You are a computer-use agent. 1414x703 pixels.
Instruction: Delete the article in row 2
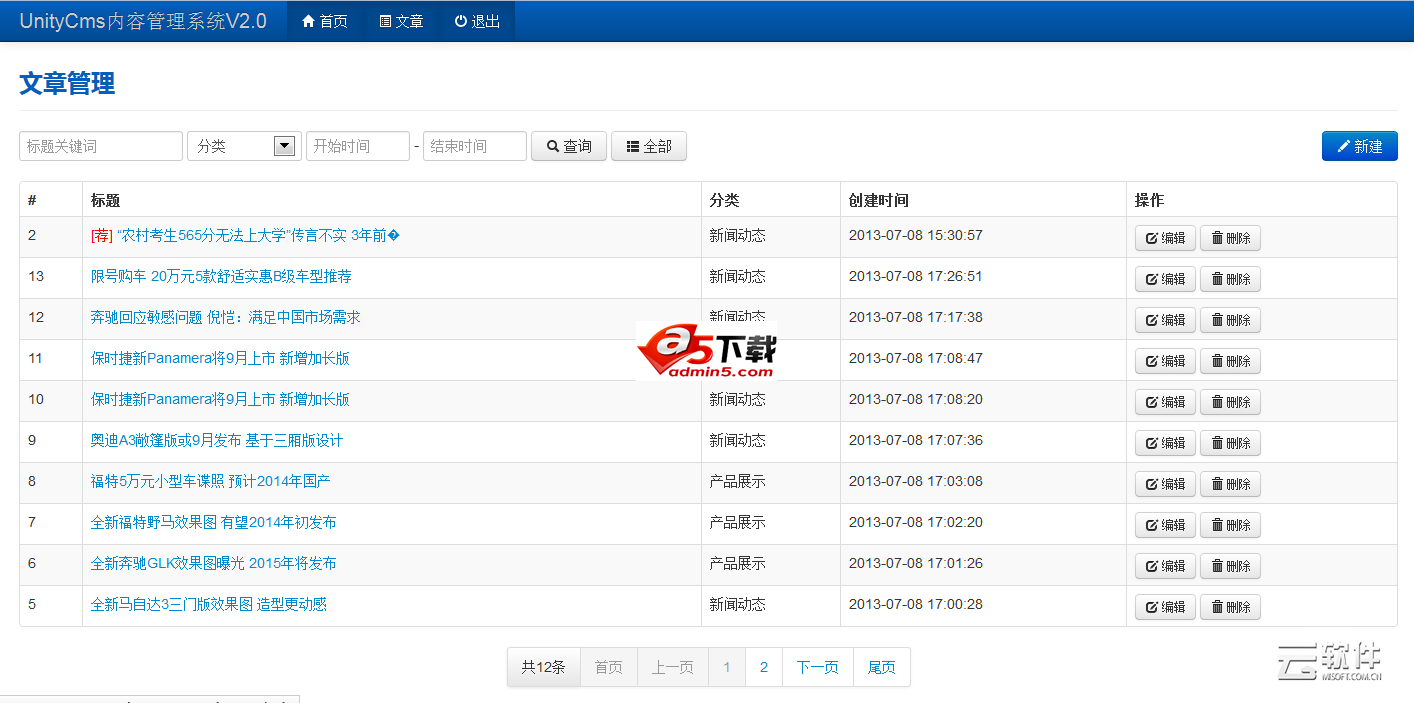coord(1230,238)
